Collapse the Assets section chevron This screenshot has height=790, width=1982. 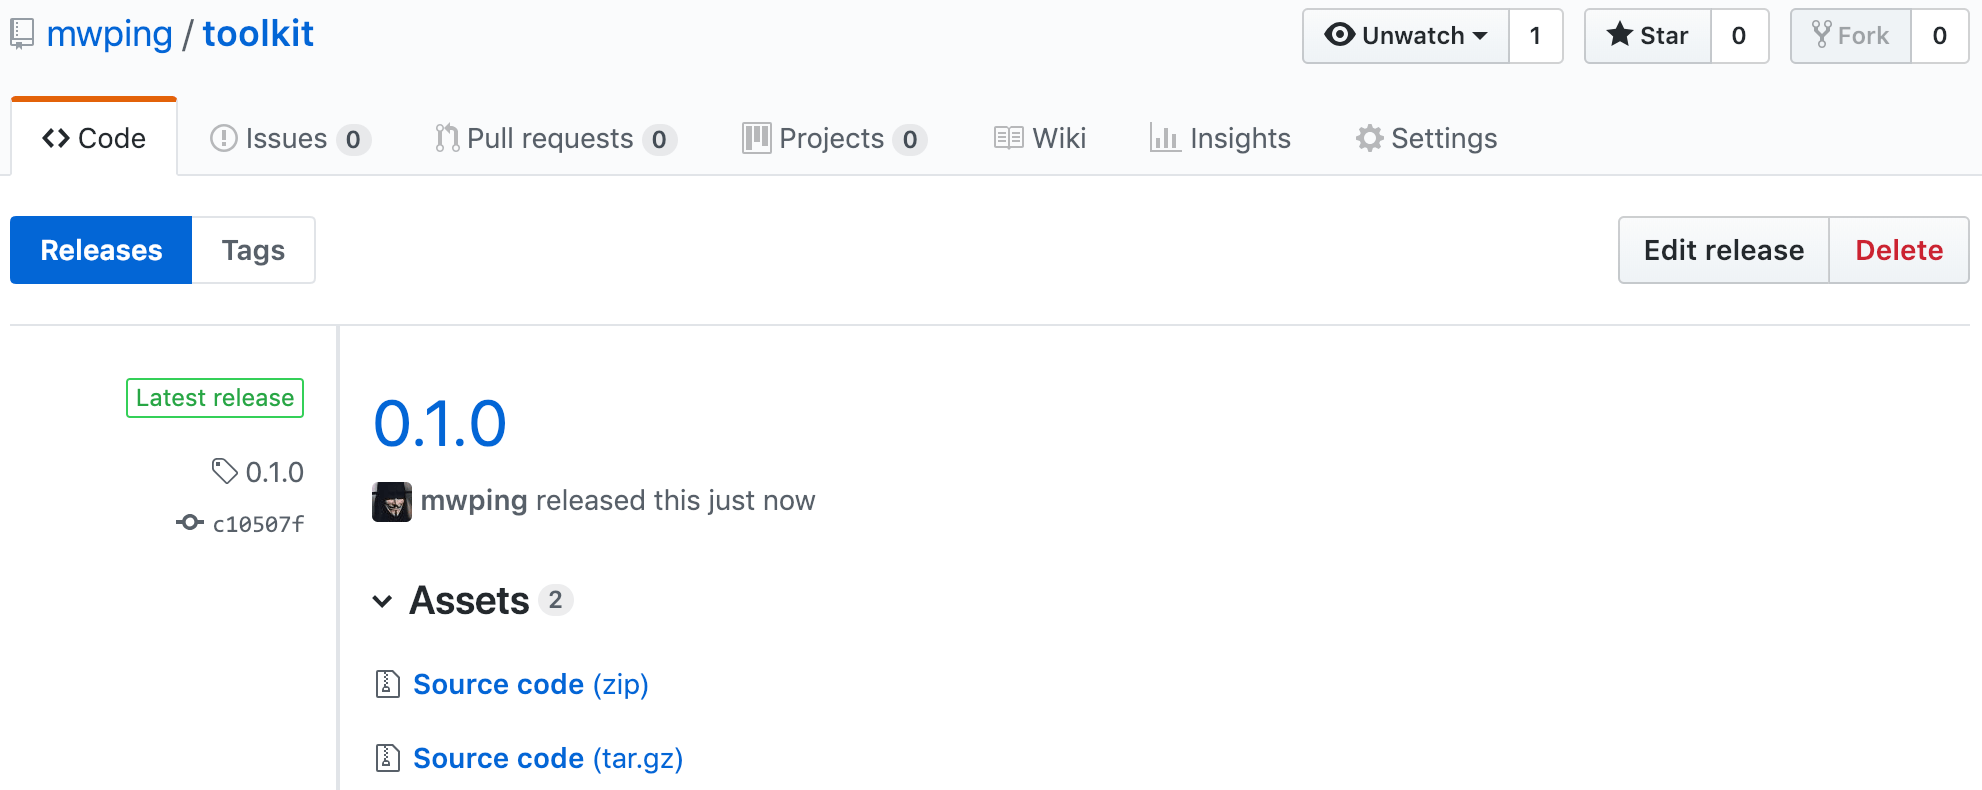coord(382,601)
